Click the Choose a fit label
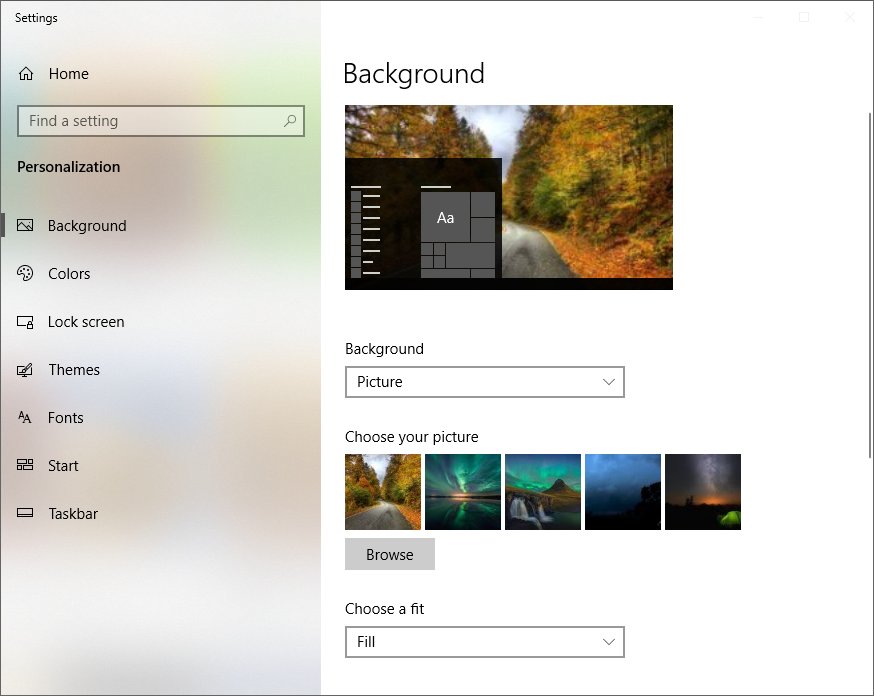 pos(385,609)
